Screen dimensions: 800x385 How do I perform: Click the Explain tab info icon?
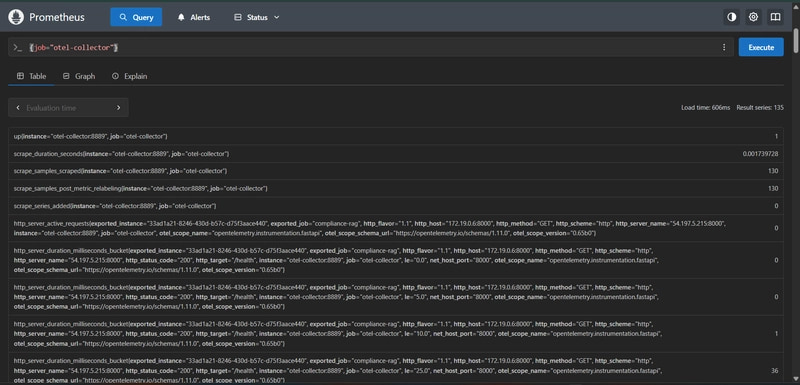point(115,76)
